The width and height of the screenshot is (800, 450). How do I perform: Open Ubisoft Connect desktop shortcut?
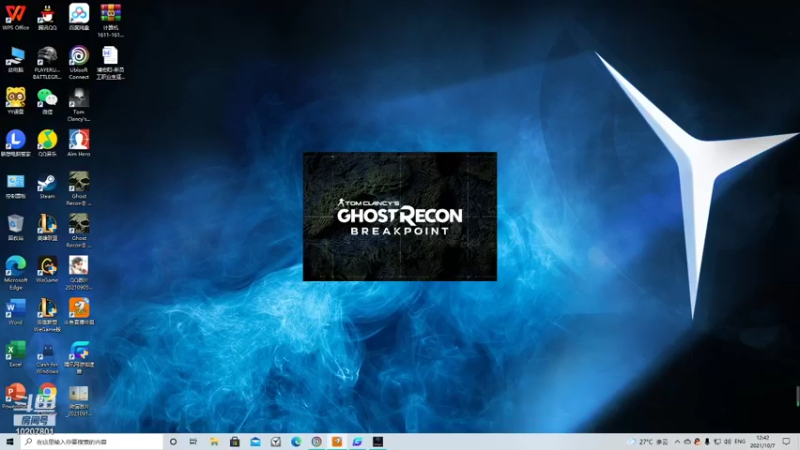pyautogui.click(x=79, y=63)
